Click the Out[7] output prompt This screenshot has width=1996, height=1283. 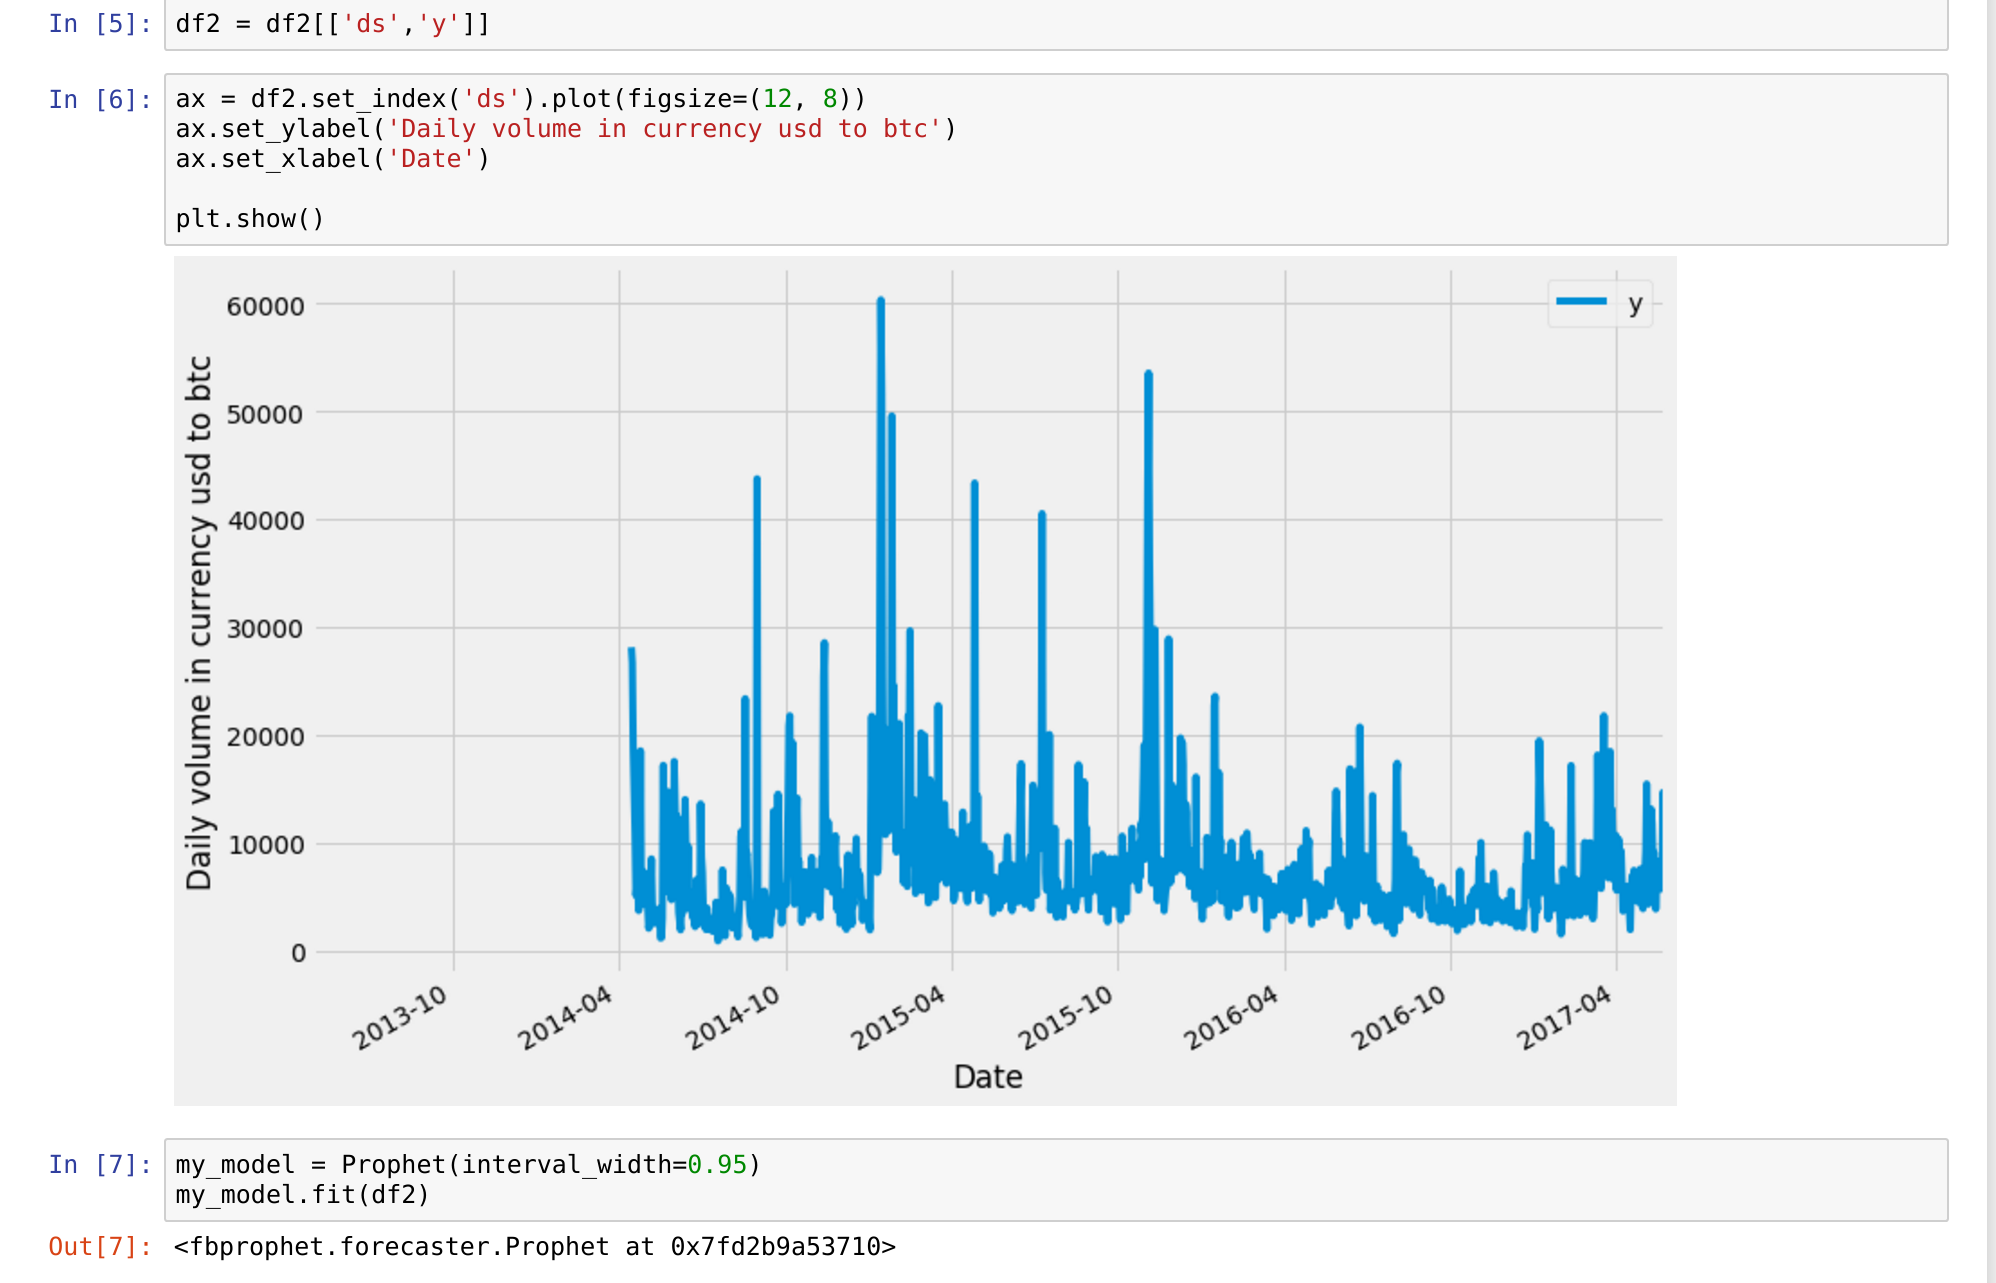pos(99,1247)
